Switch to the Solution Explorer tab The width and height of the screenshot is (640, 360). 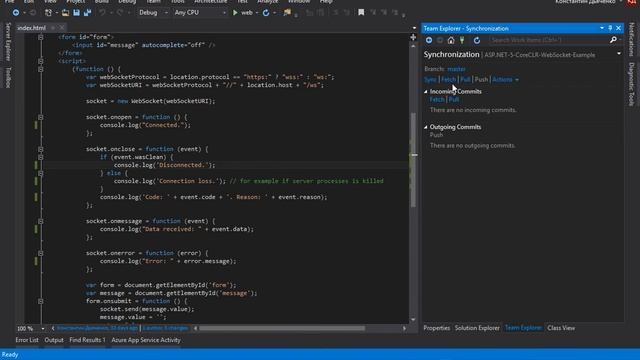pyautogui.click(x=477, y=328)
